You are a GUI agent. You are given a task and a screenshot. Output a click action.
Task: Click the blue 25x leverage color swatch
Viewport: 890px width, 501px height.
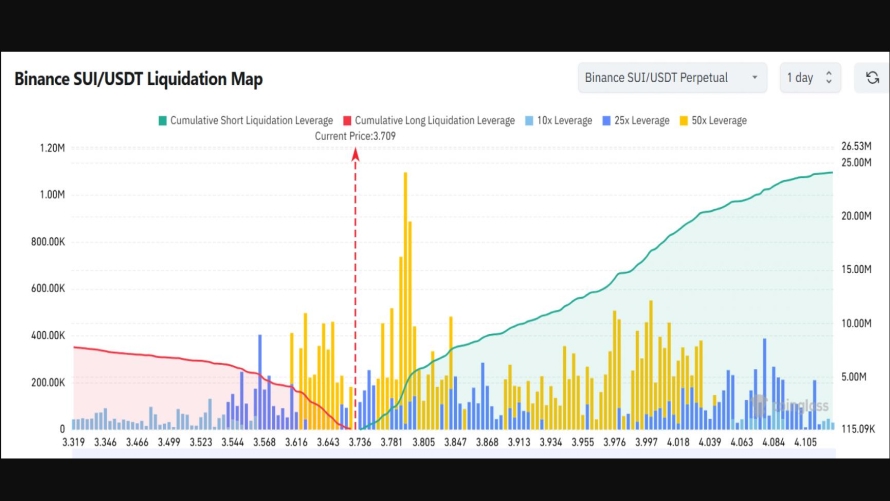606,120
